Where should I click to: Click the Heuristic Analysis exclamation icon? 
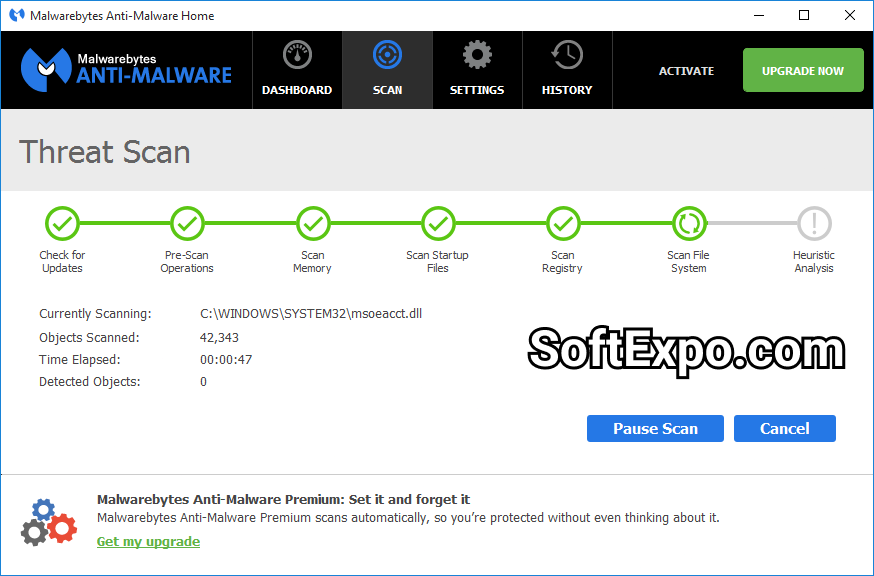[x=814, y=224]
